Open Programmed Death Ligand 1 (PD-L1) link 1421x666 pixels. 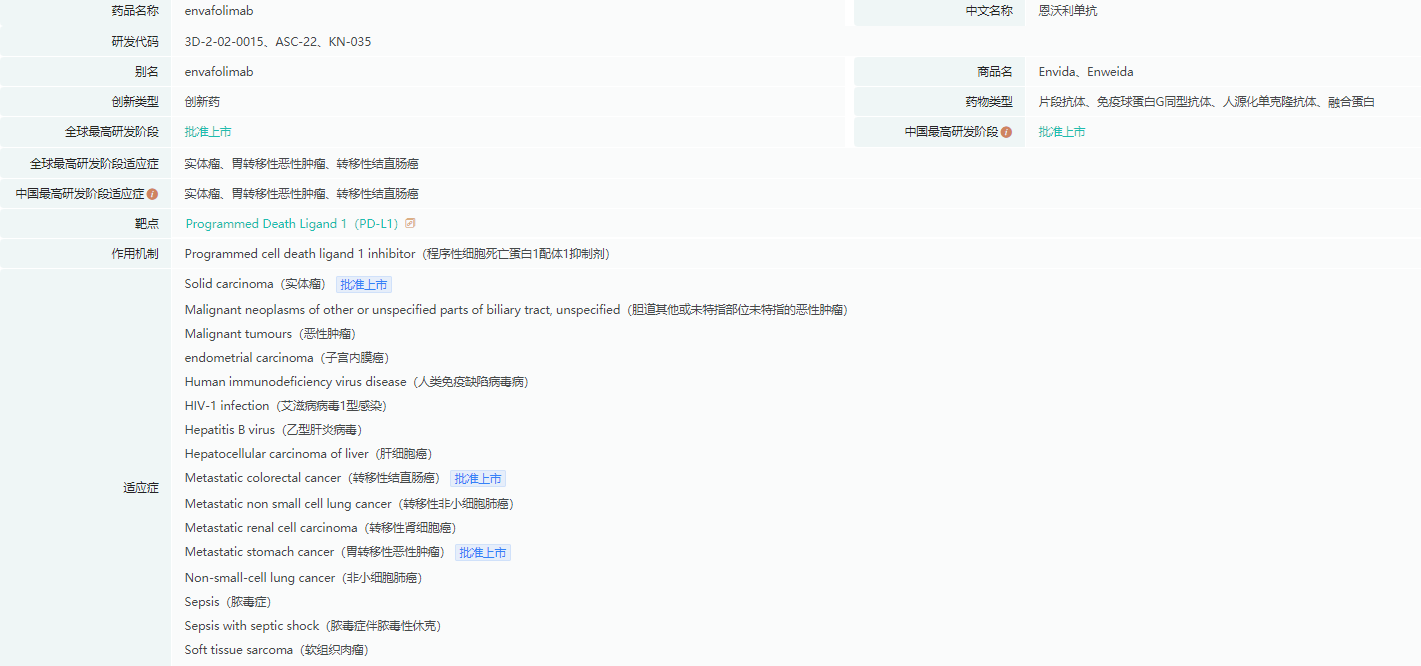pos(292,224)
